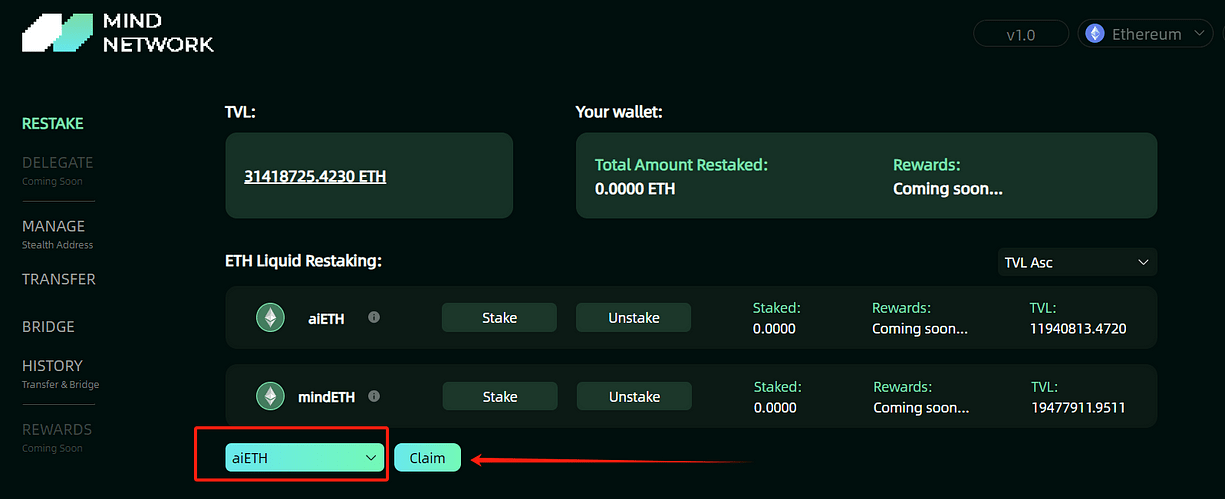
Task: Click the '0.0000 ETH' wallet amount
Action: pyautogui.click(x=635, y=188)
